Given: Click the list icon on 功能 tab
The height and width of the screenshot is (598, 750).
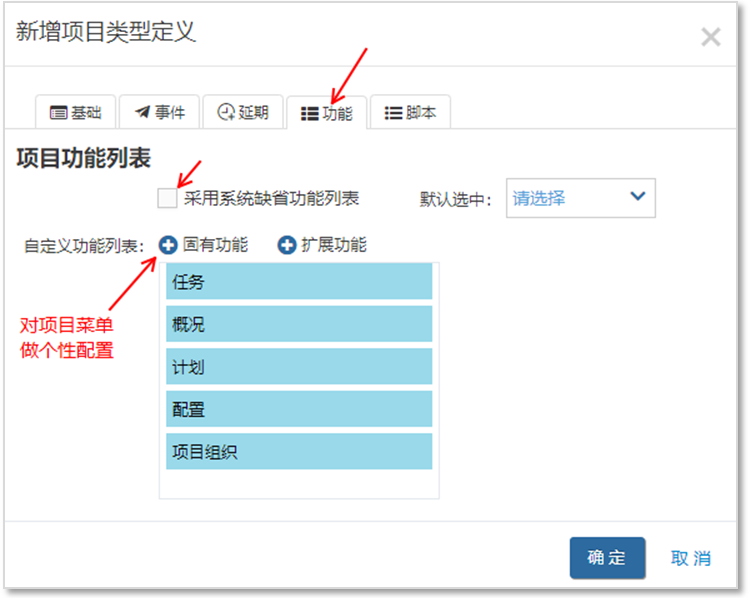Looking at the screenshot, I should 309,114.
